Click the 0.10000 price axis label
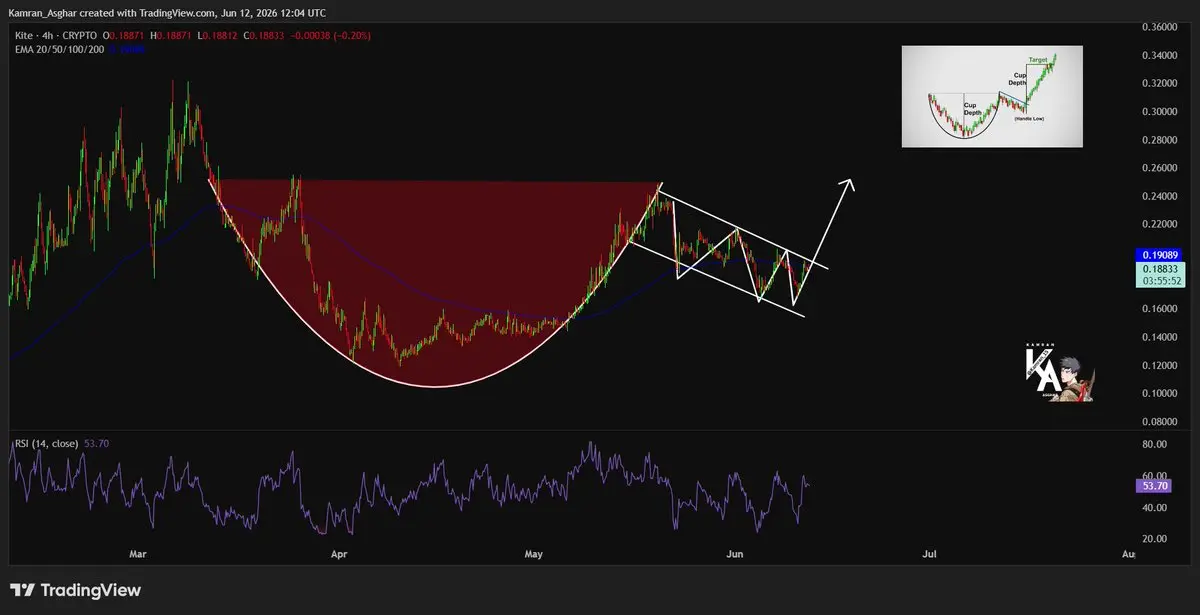 [x=1161, y=394]
